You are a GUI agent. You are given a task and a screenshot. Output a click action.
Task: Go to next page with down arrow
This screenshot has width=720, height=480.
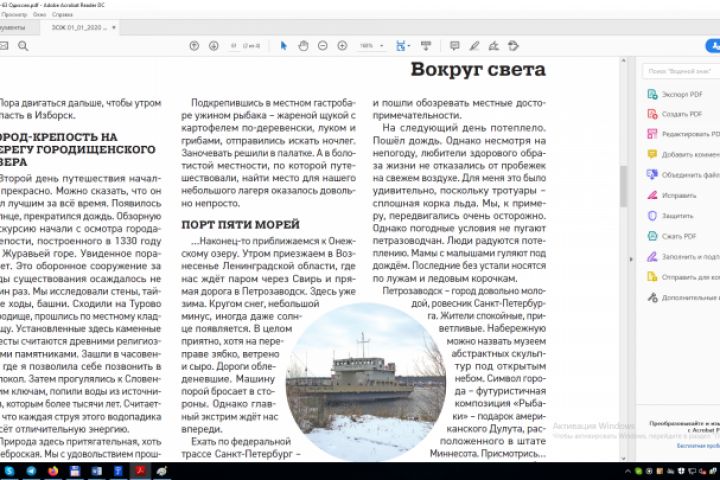[214, 46]
